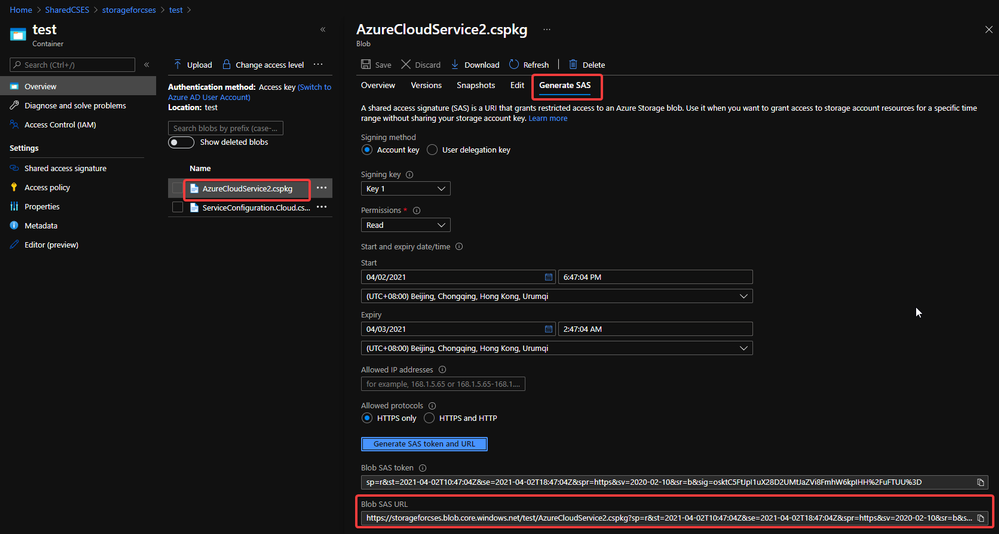Go to Home breadcrumb link
The width and height of the screenshot is (999, 534).
[x=20, y=10]
